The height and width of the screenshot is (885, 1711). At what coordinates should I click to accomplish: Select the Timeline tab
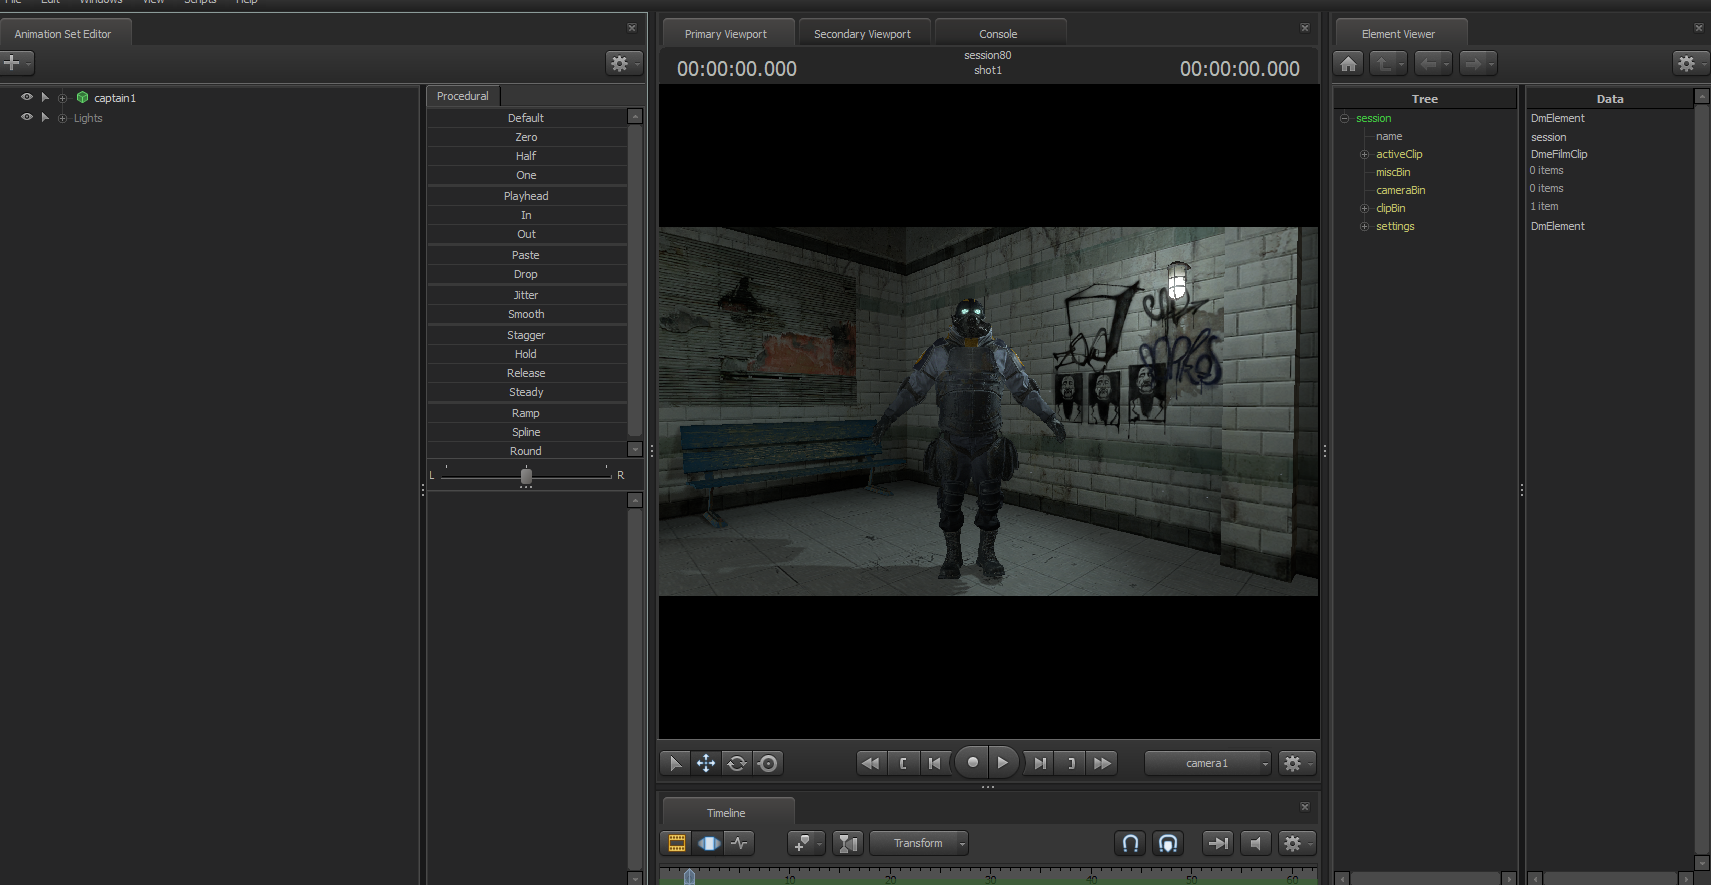click(727, 813)
